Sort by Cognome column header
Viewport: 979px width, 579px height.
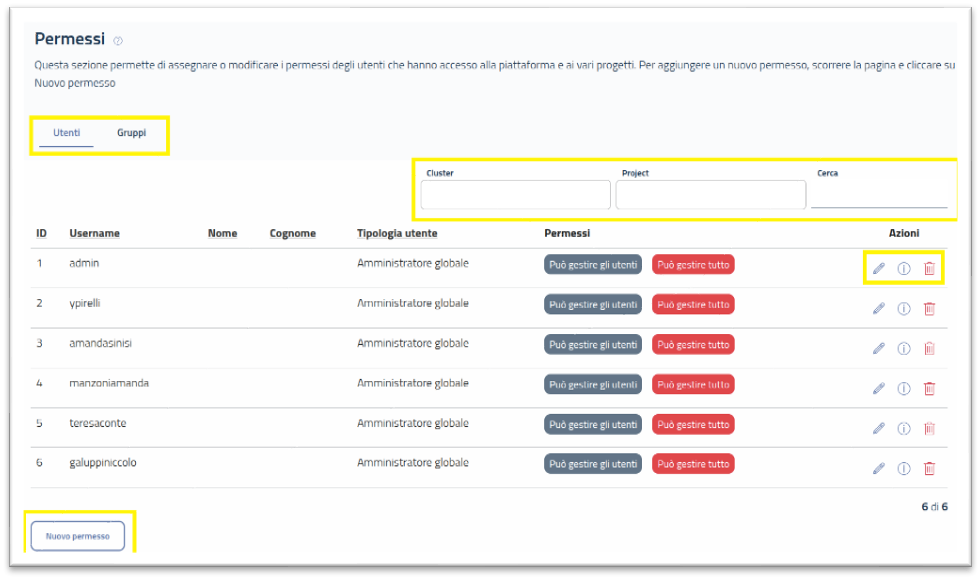[292, 233]
